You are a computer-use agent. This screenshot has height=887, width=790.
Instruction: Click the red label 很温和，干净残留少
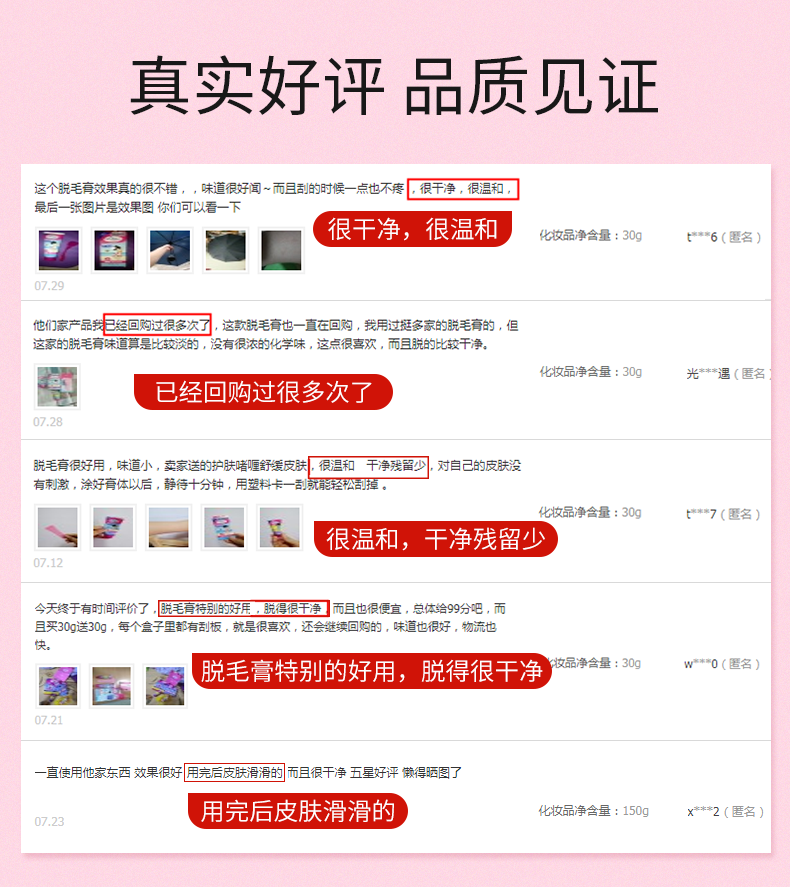click(x=435, y=539)
